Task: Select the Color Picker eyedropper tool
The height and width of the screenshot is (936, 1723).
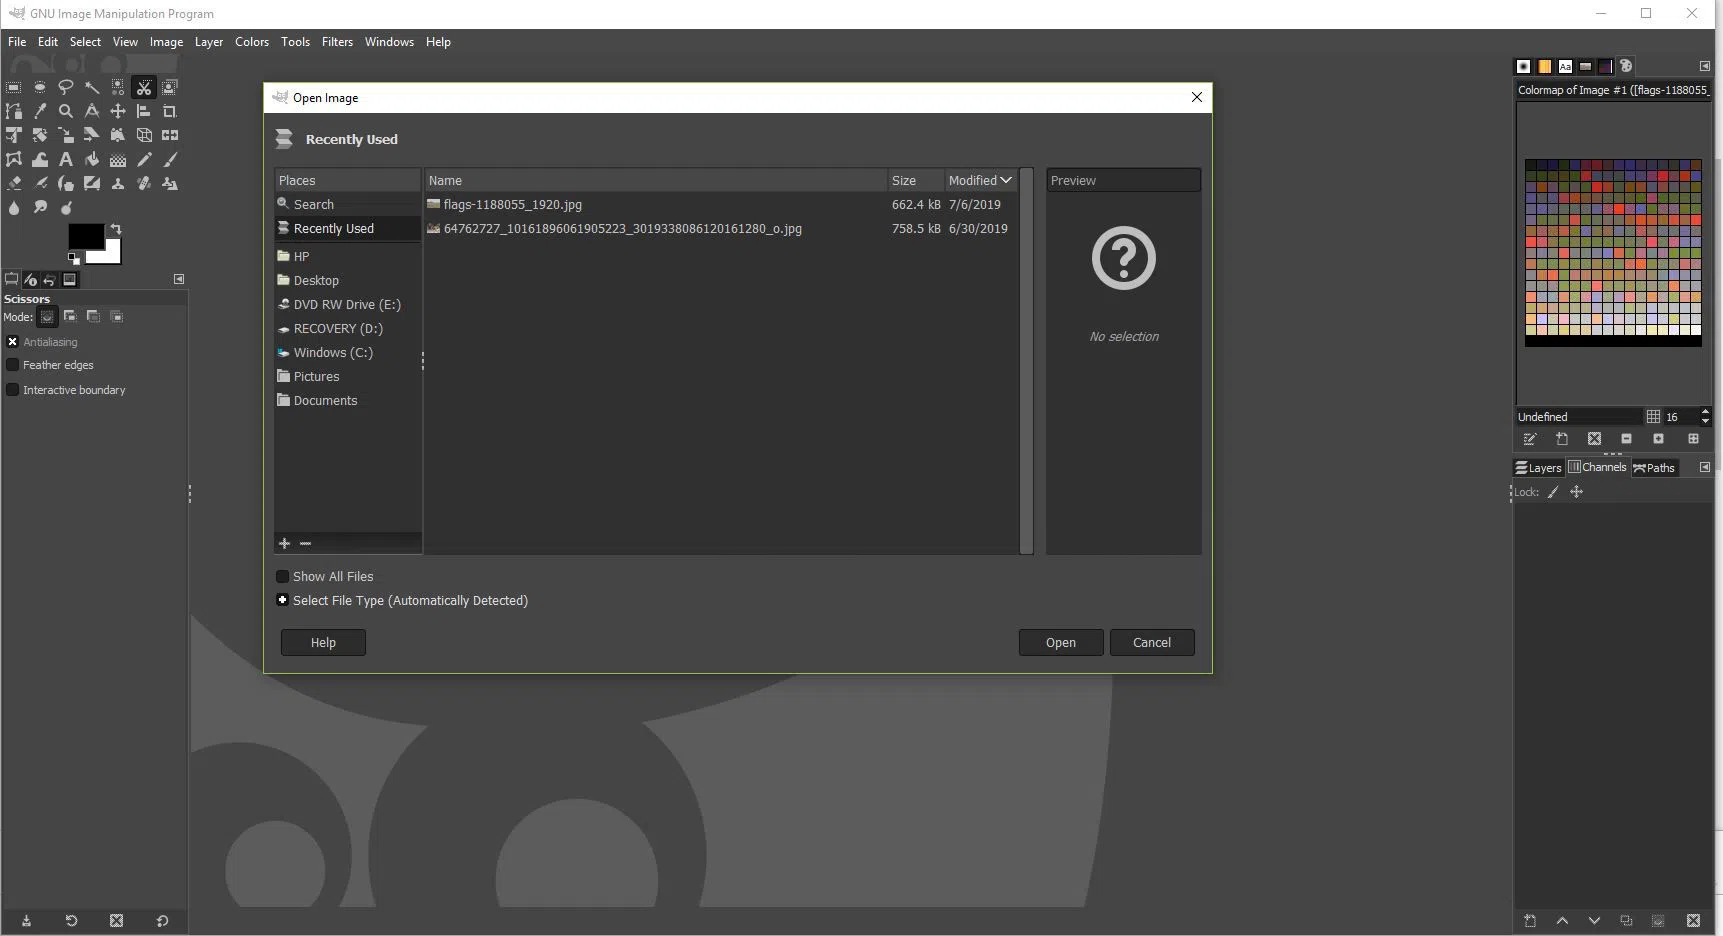Action: click(40, 112)
